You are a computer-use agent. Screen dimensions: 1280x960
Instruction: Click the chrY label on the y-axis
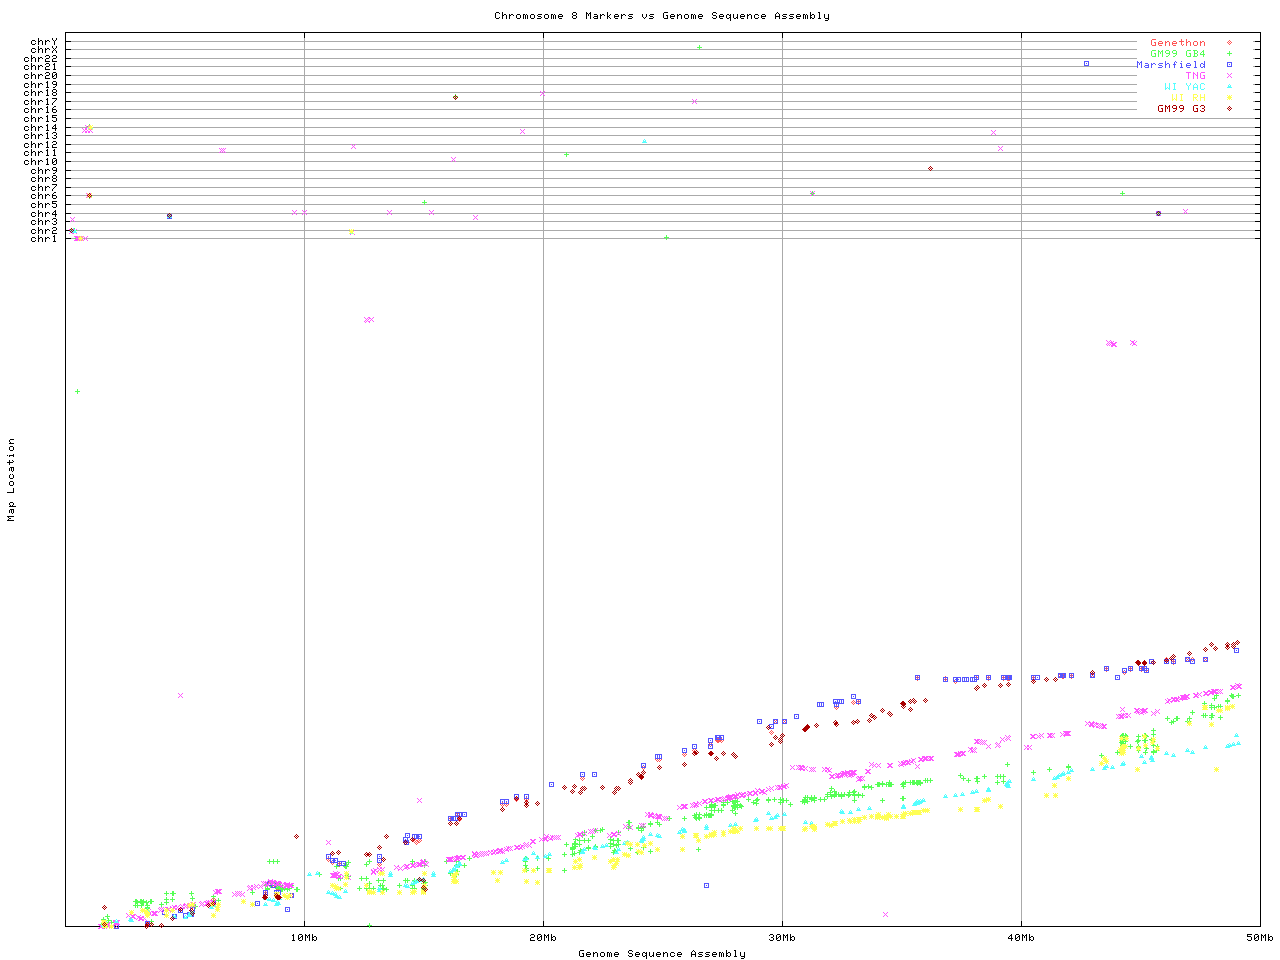tap(44, 42)
